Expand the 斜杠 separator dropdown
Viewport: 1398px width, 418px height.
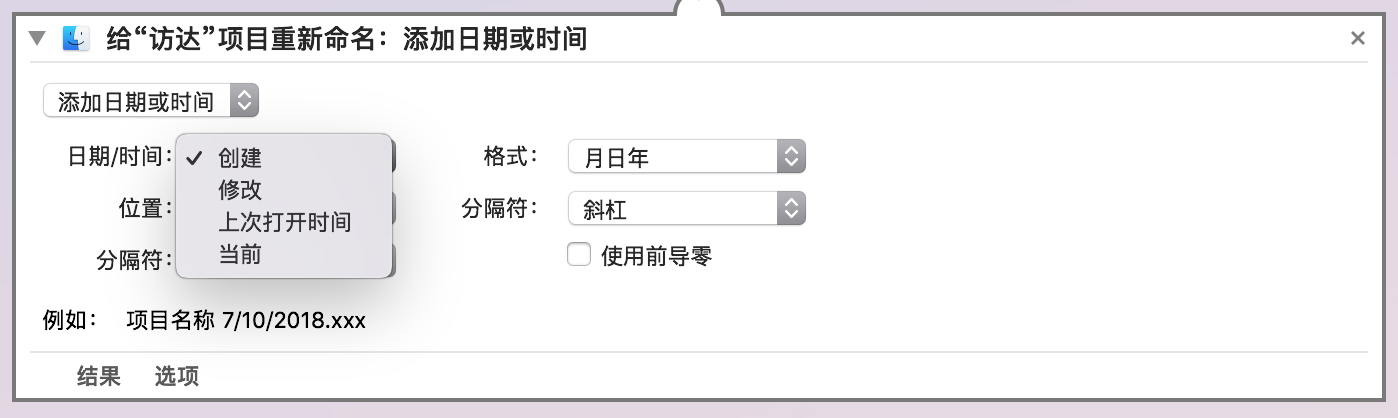(686, 208)
